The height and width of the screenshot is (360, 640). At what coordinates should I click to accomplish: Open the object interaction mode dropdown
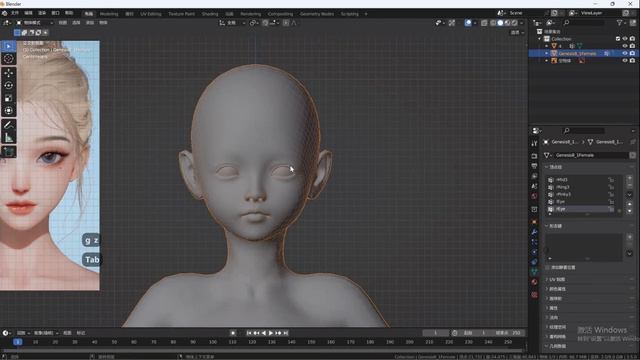[34, 23]
